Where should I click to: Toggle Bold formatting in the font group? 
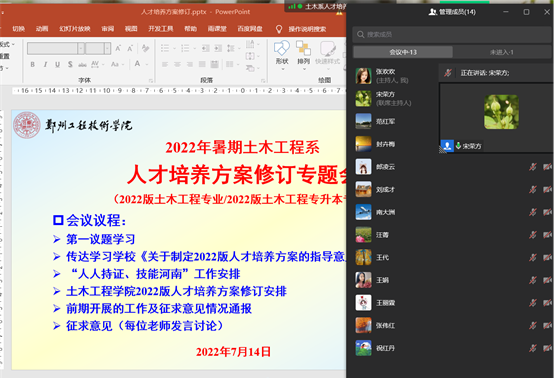click(x=33, y=64)
